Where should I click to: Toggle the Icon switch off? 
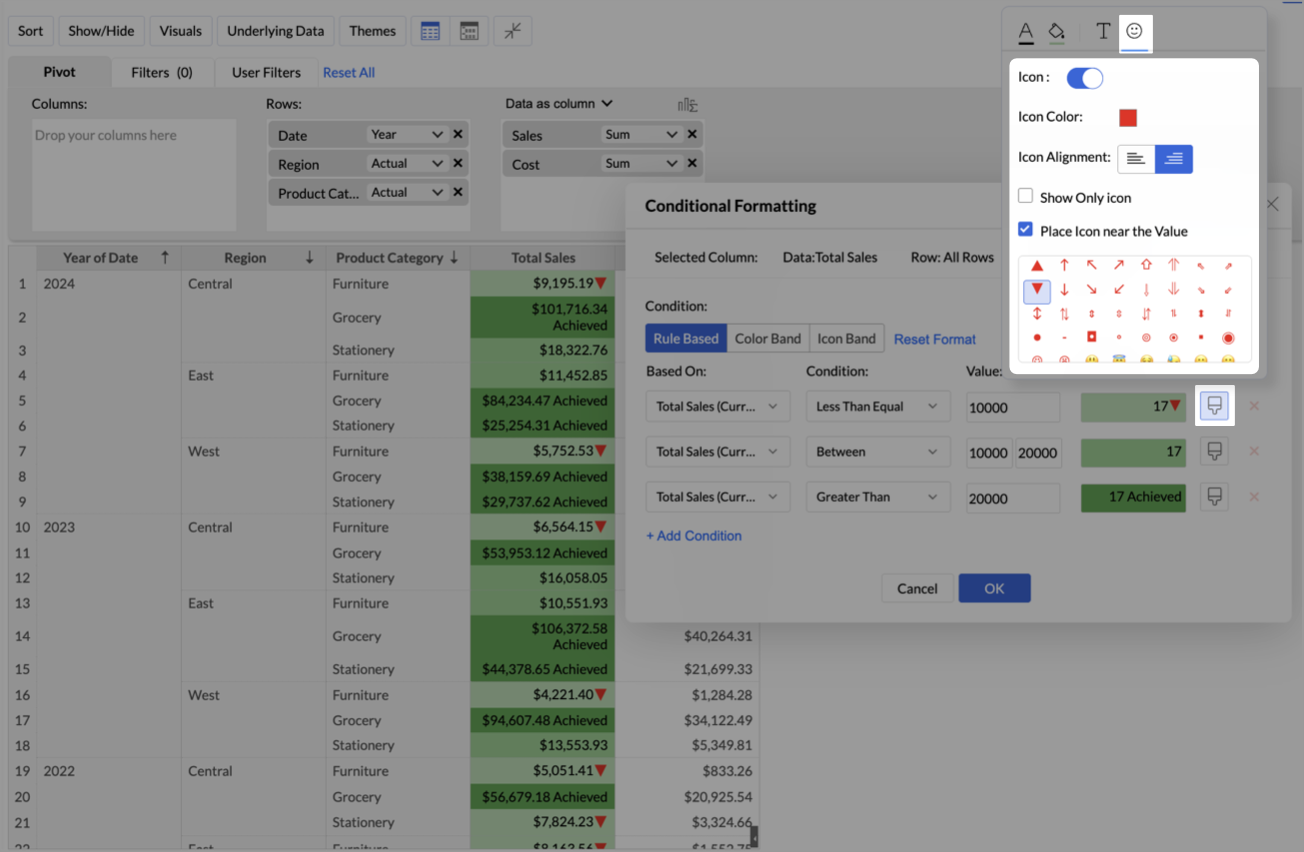click(x=1085, y=78)
